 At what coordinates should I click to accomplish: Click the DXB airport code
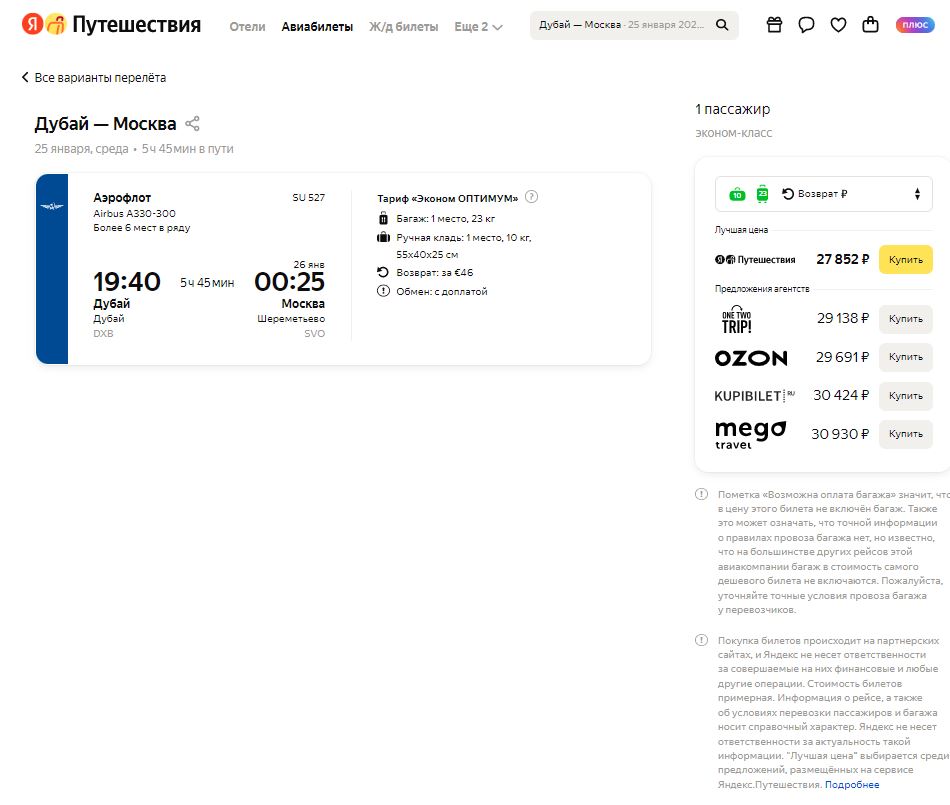[103, 333]
